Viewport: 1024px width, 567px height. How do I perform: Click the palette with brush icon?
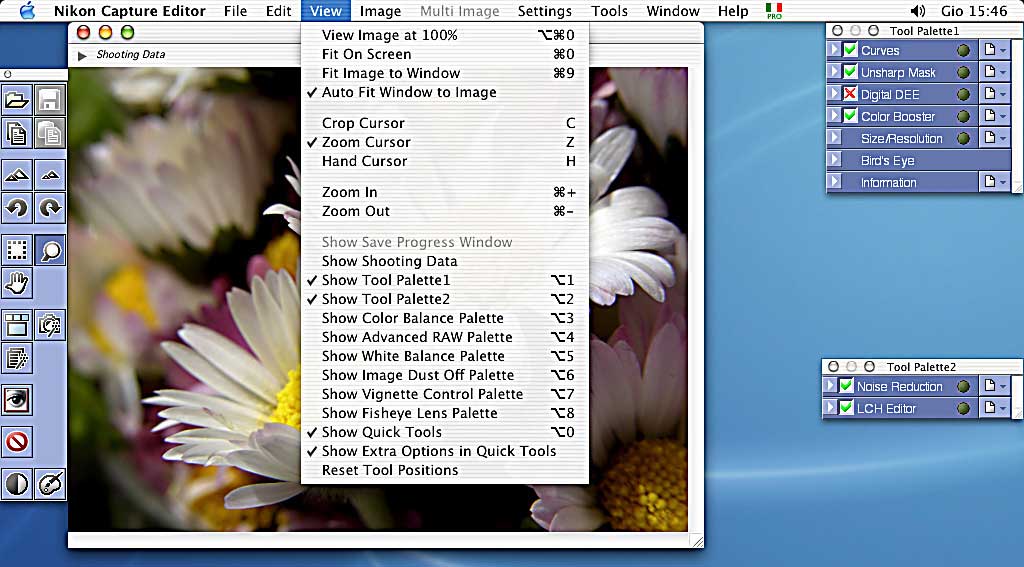click(x=50, y=484)
